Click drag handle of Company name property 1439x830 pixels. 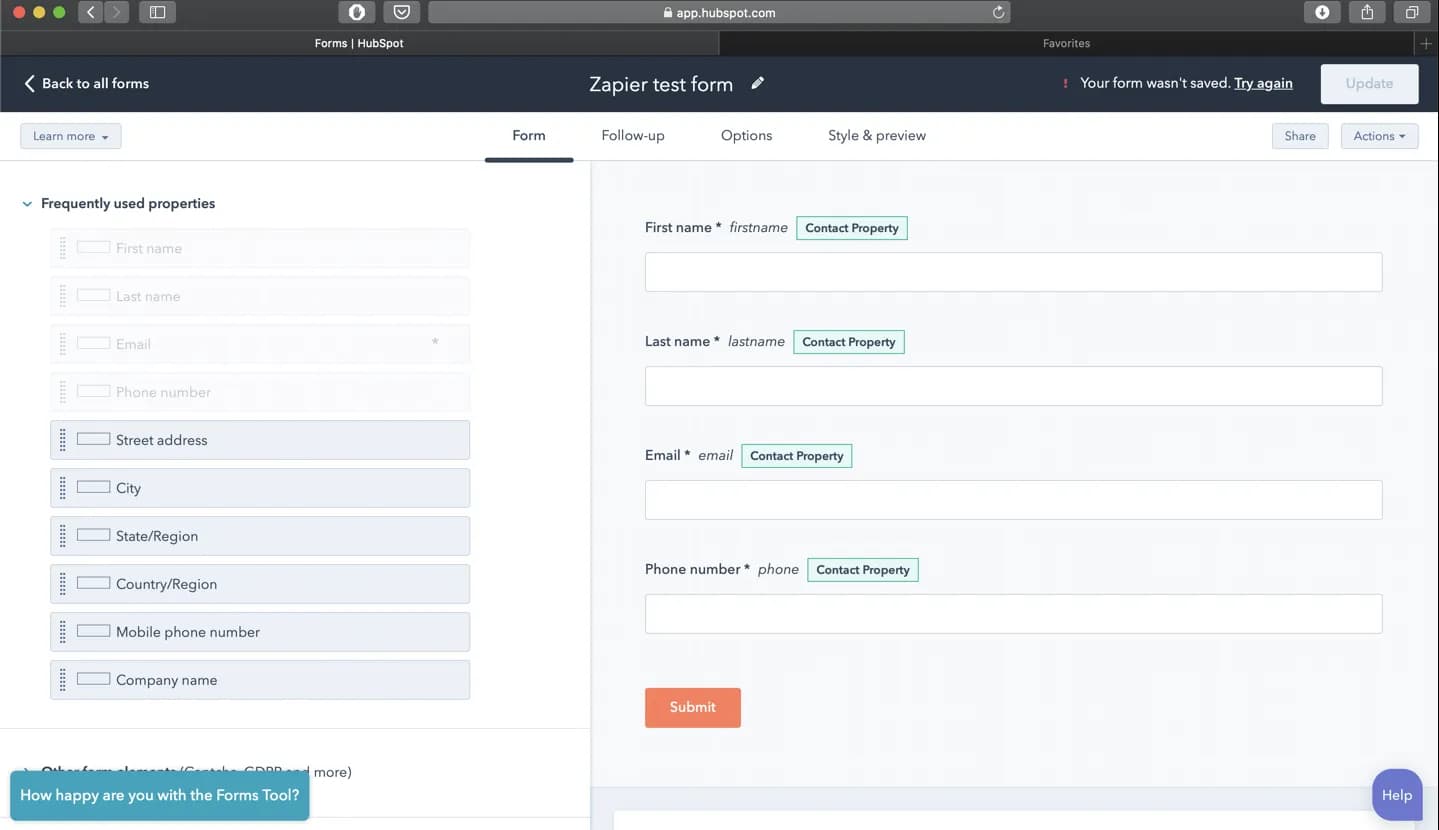[63, 680]
